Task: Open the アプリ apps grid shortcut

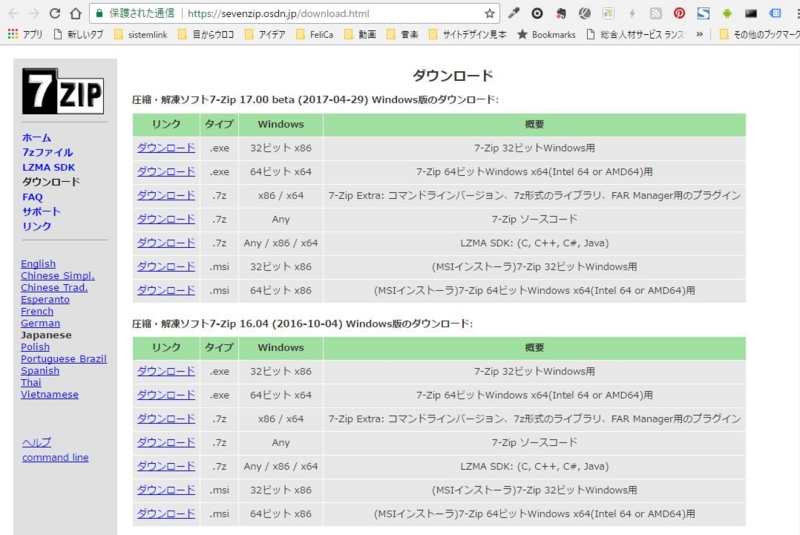Action: pos(26,34)
